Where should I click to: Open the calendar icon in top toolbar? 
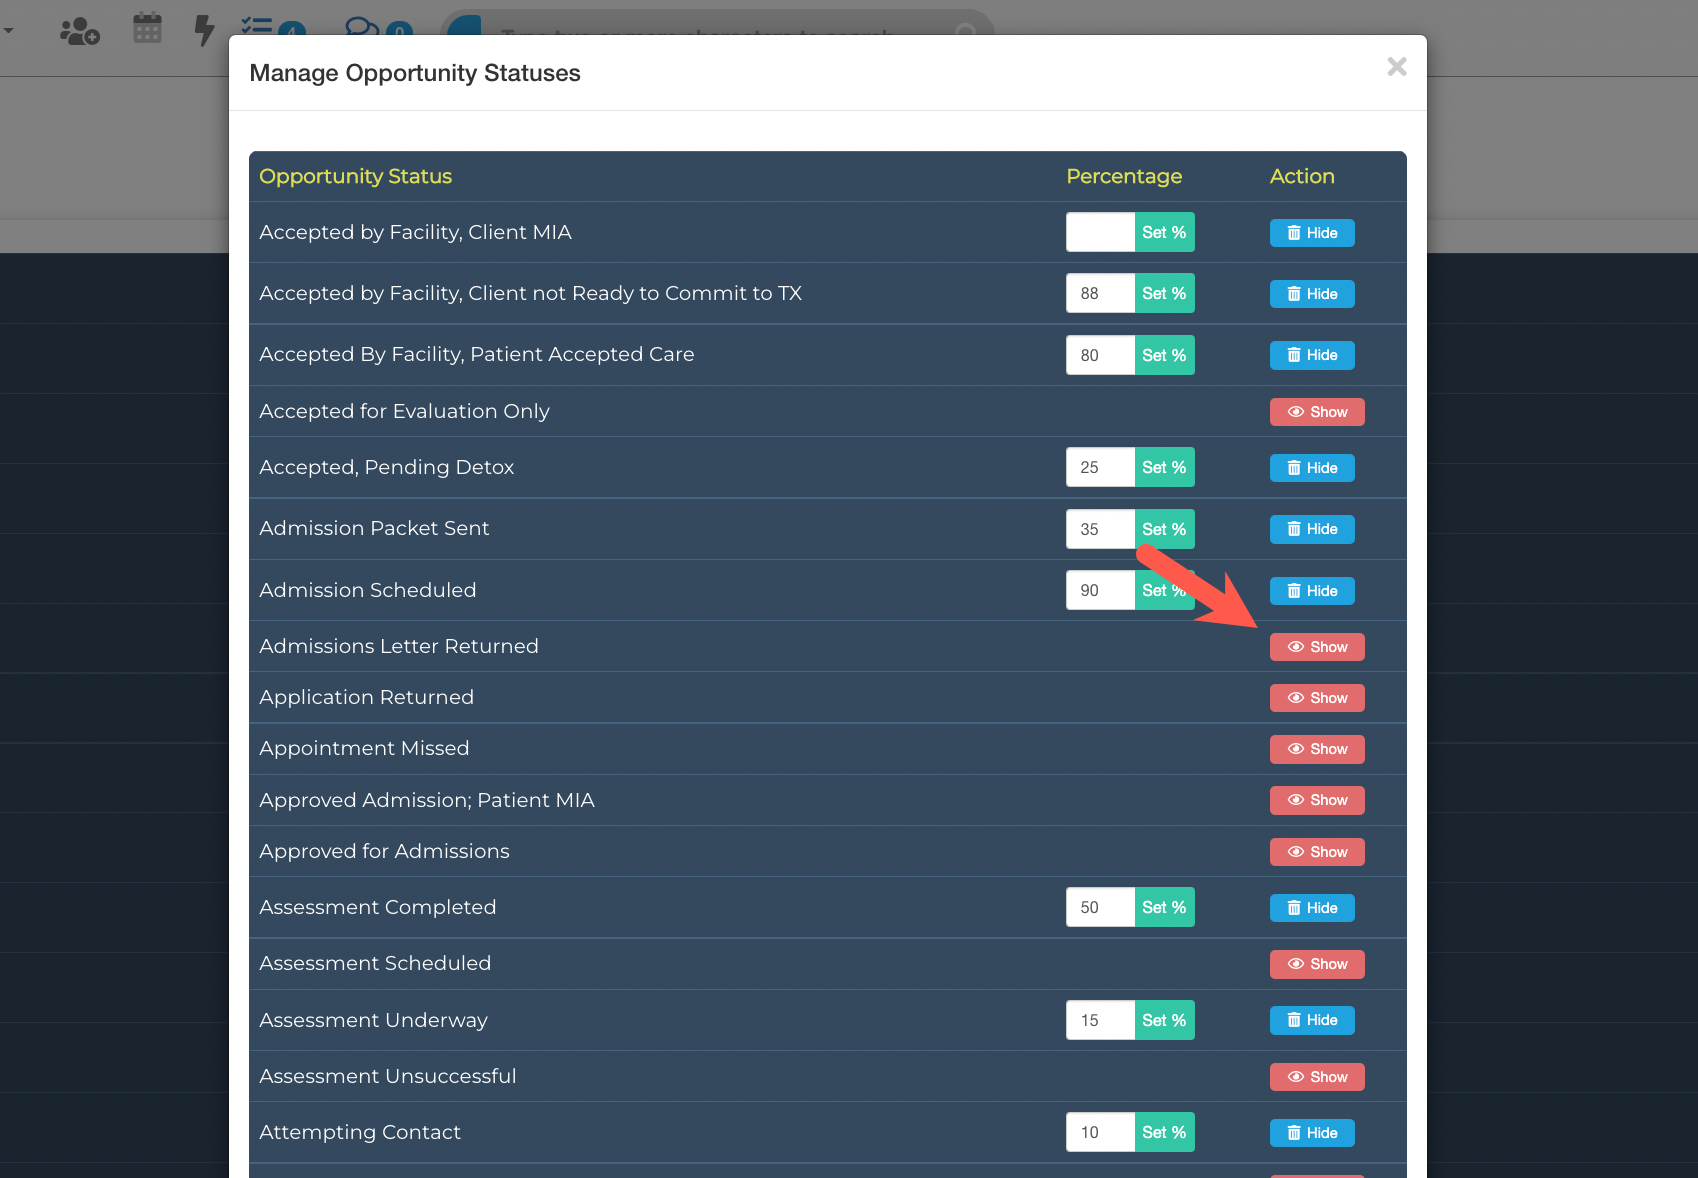147,29
